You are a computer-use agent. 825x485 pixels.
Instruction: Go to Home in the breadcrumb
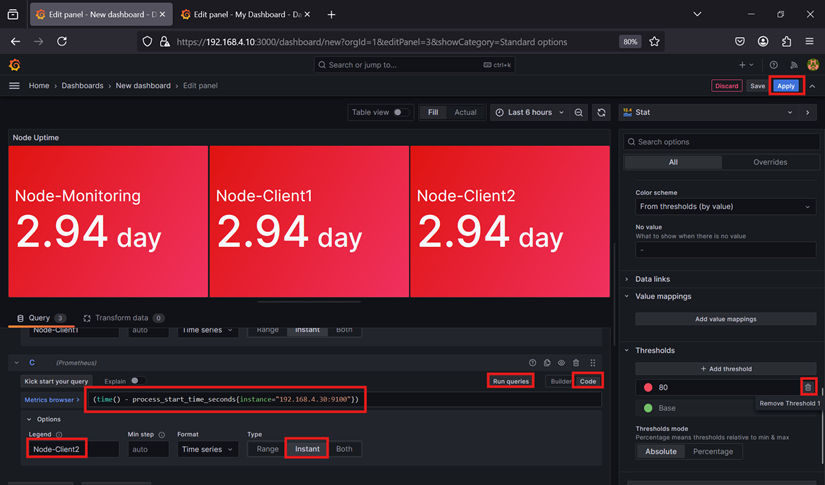pyautogui.click(x=39, y=86)
